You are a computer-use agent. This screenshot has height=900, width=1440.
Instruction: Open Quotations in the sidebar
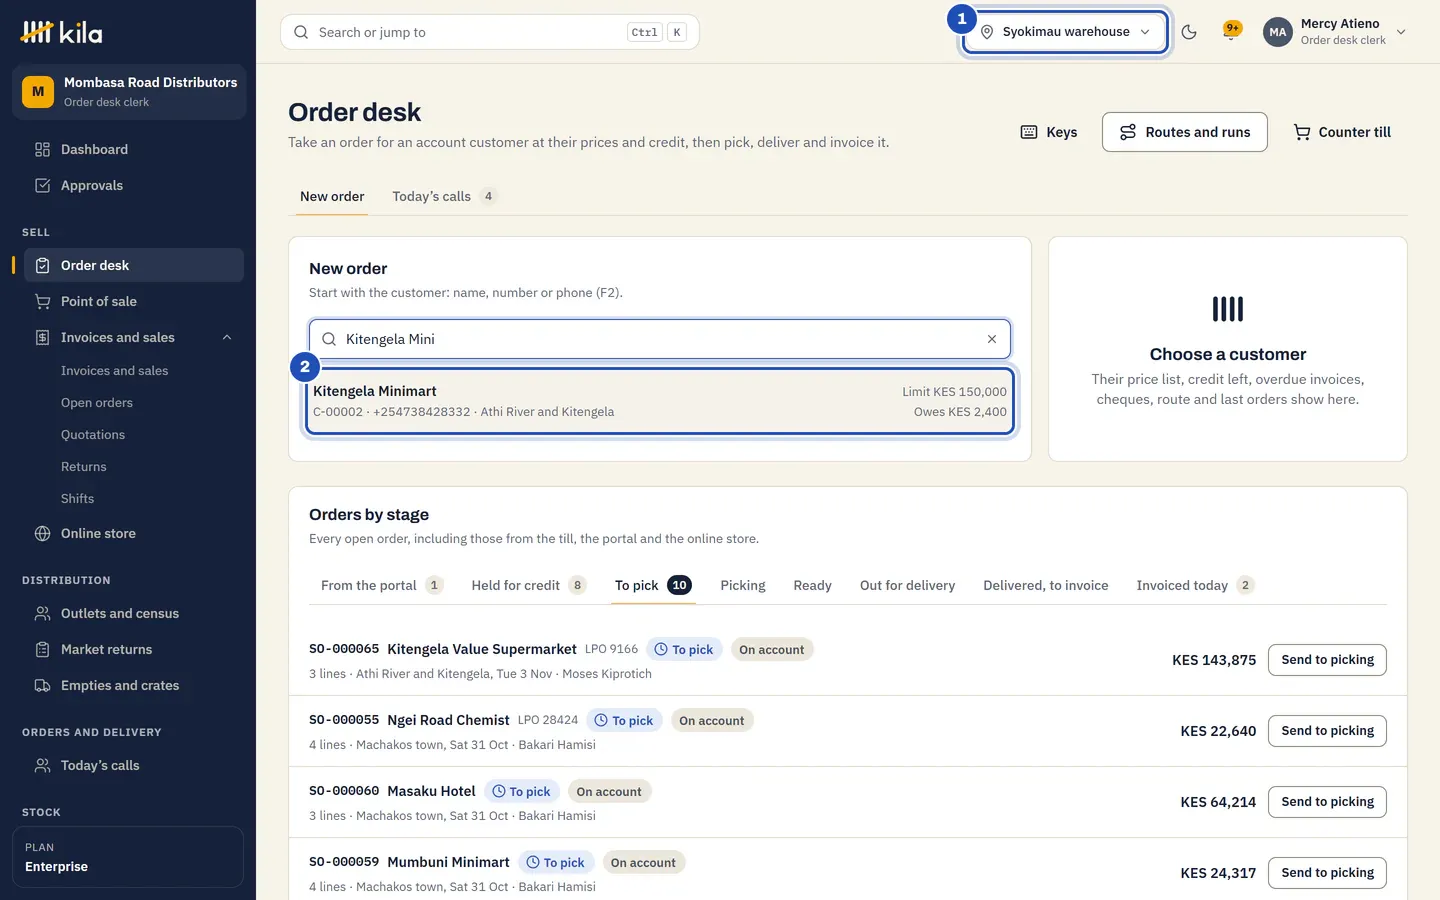pos(93,434)
